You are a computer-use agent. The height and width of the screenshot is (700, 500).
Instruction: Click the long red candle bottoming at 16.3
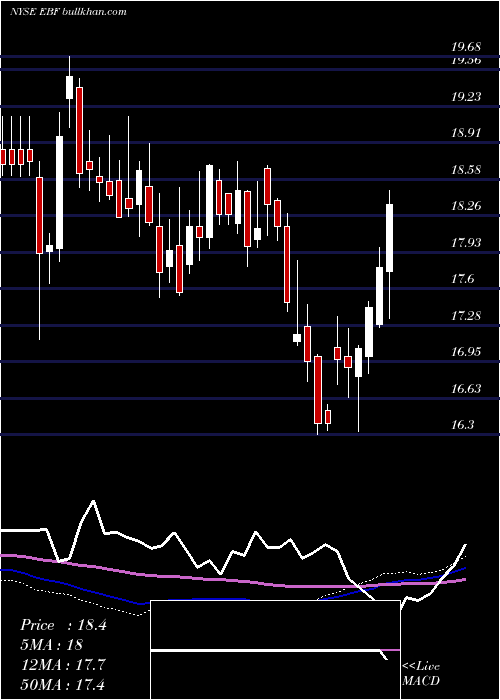pos(317,390)
